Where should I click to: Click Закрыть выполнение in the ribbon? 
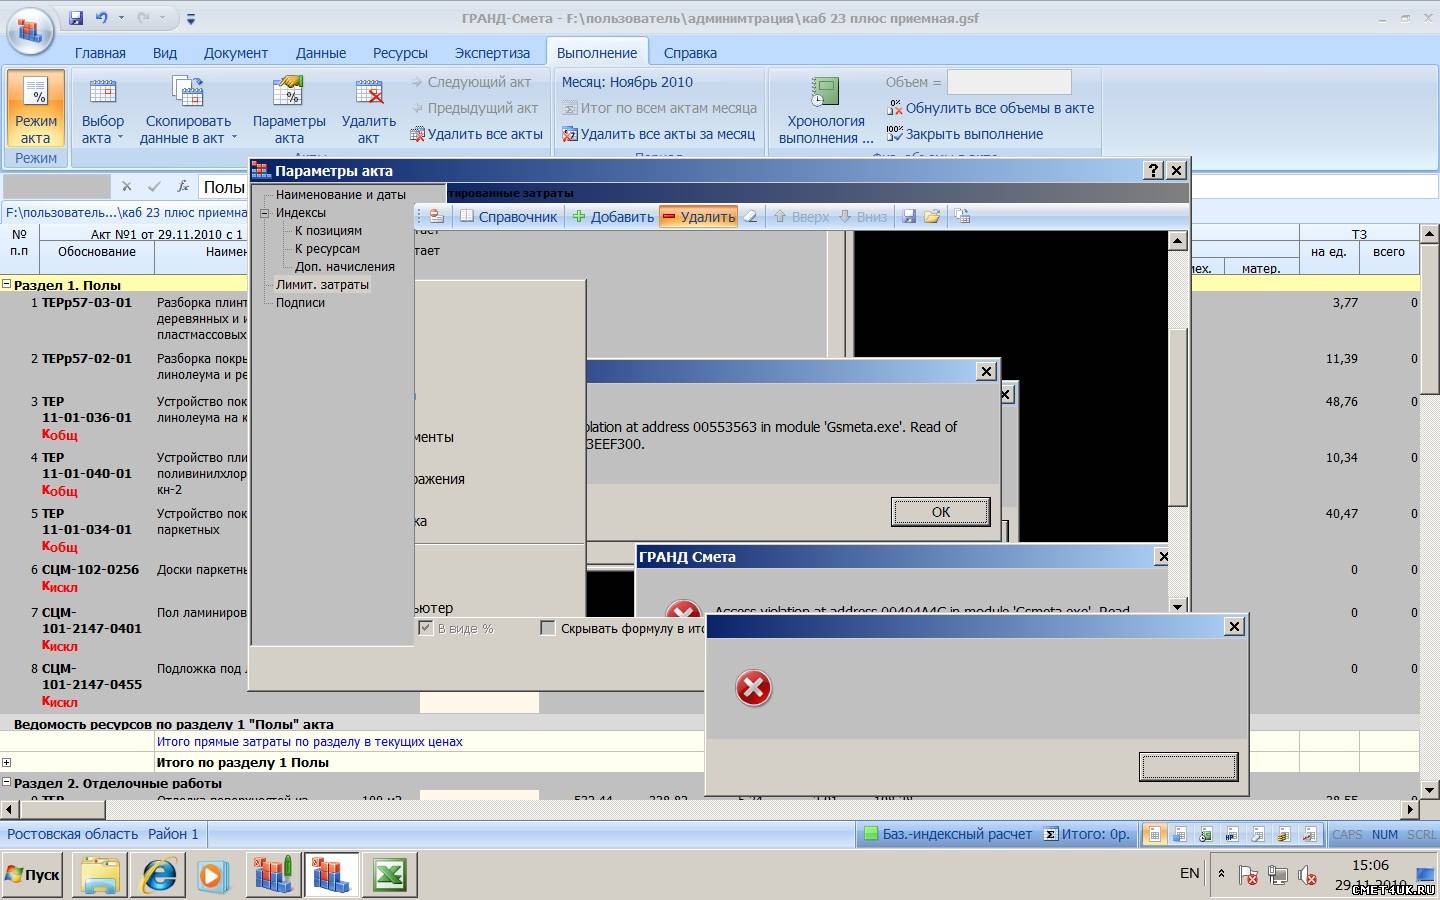(x=965, y=134)
